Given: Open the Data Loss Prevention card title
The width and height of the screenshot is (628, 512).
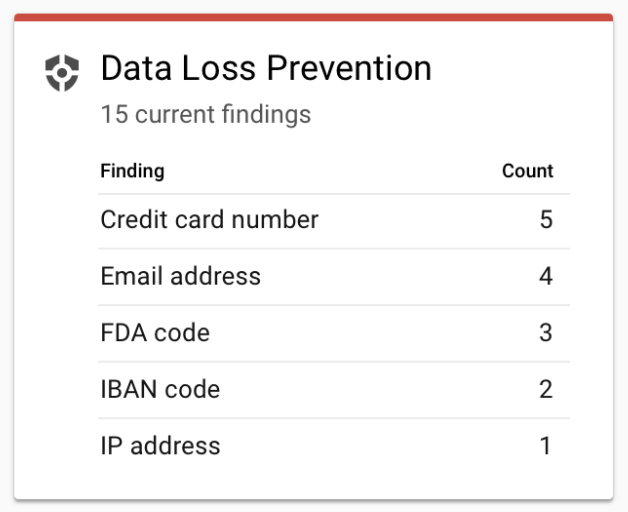Looking at the screenshot, I should [x=266, y=68].
